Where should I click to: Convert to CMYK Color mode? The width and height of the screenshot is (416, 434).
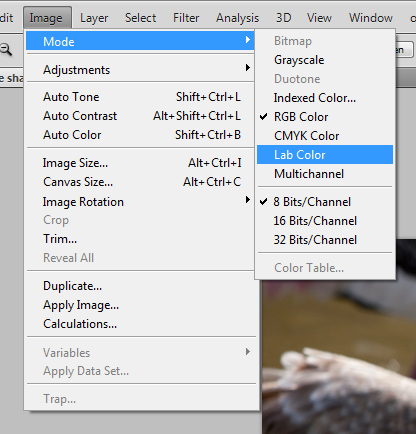click(325, 136)
